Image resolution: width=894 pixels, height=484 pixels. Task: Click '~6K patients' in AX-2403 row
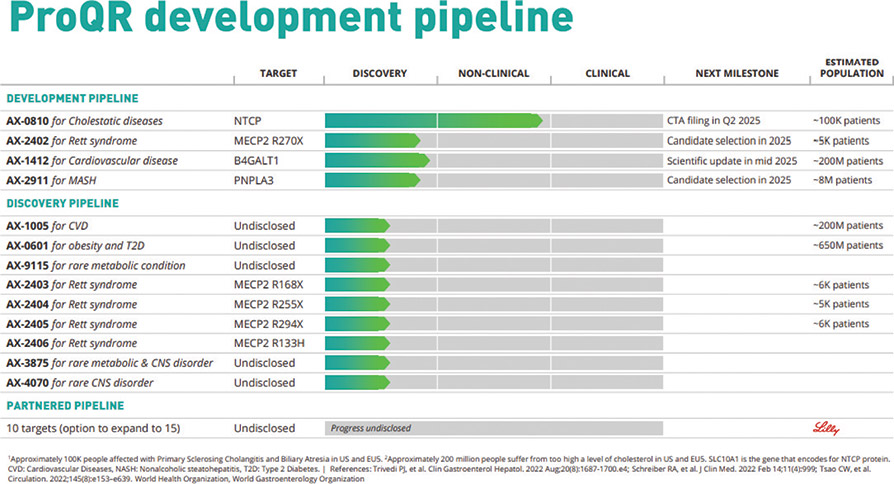click(841, 285)
